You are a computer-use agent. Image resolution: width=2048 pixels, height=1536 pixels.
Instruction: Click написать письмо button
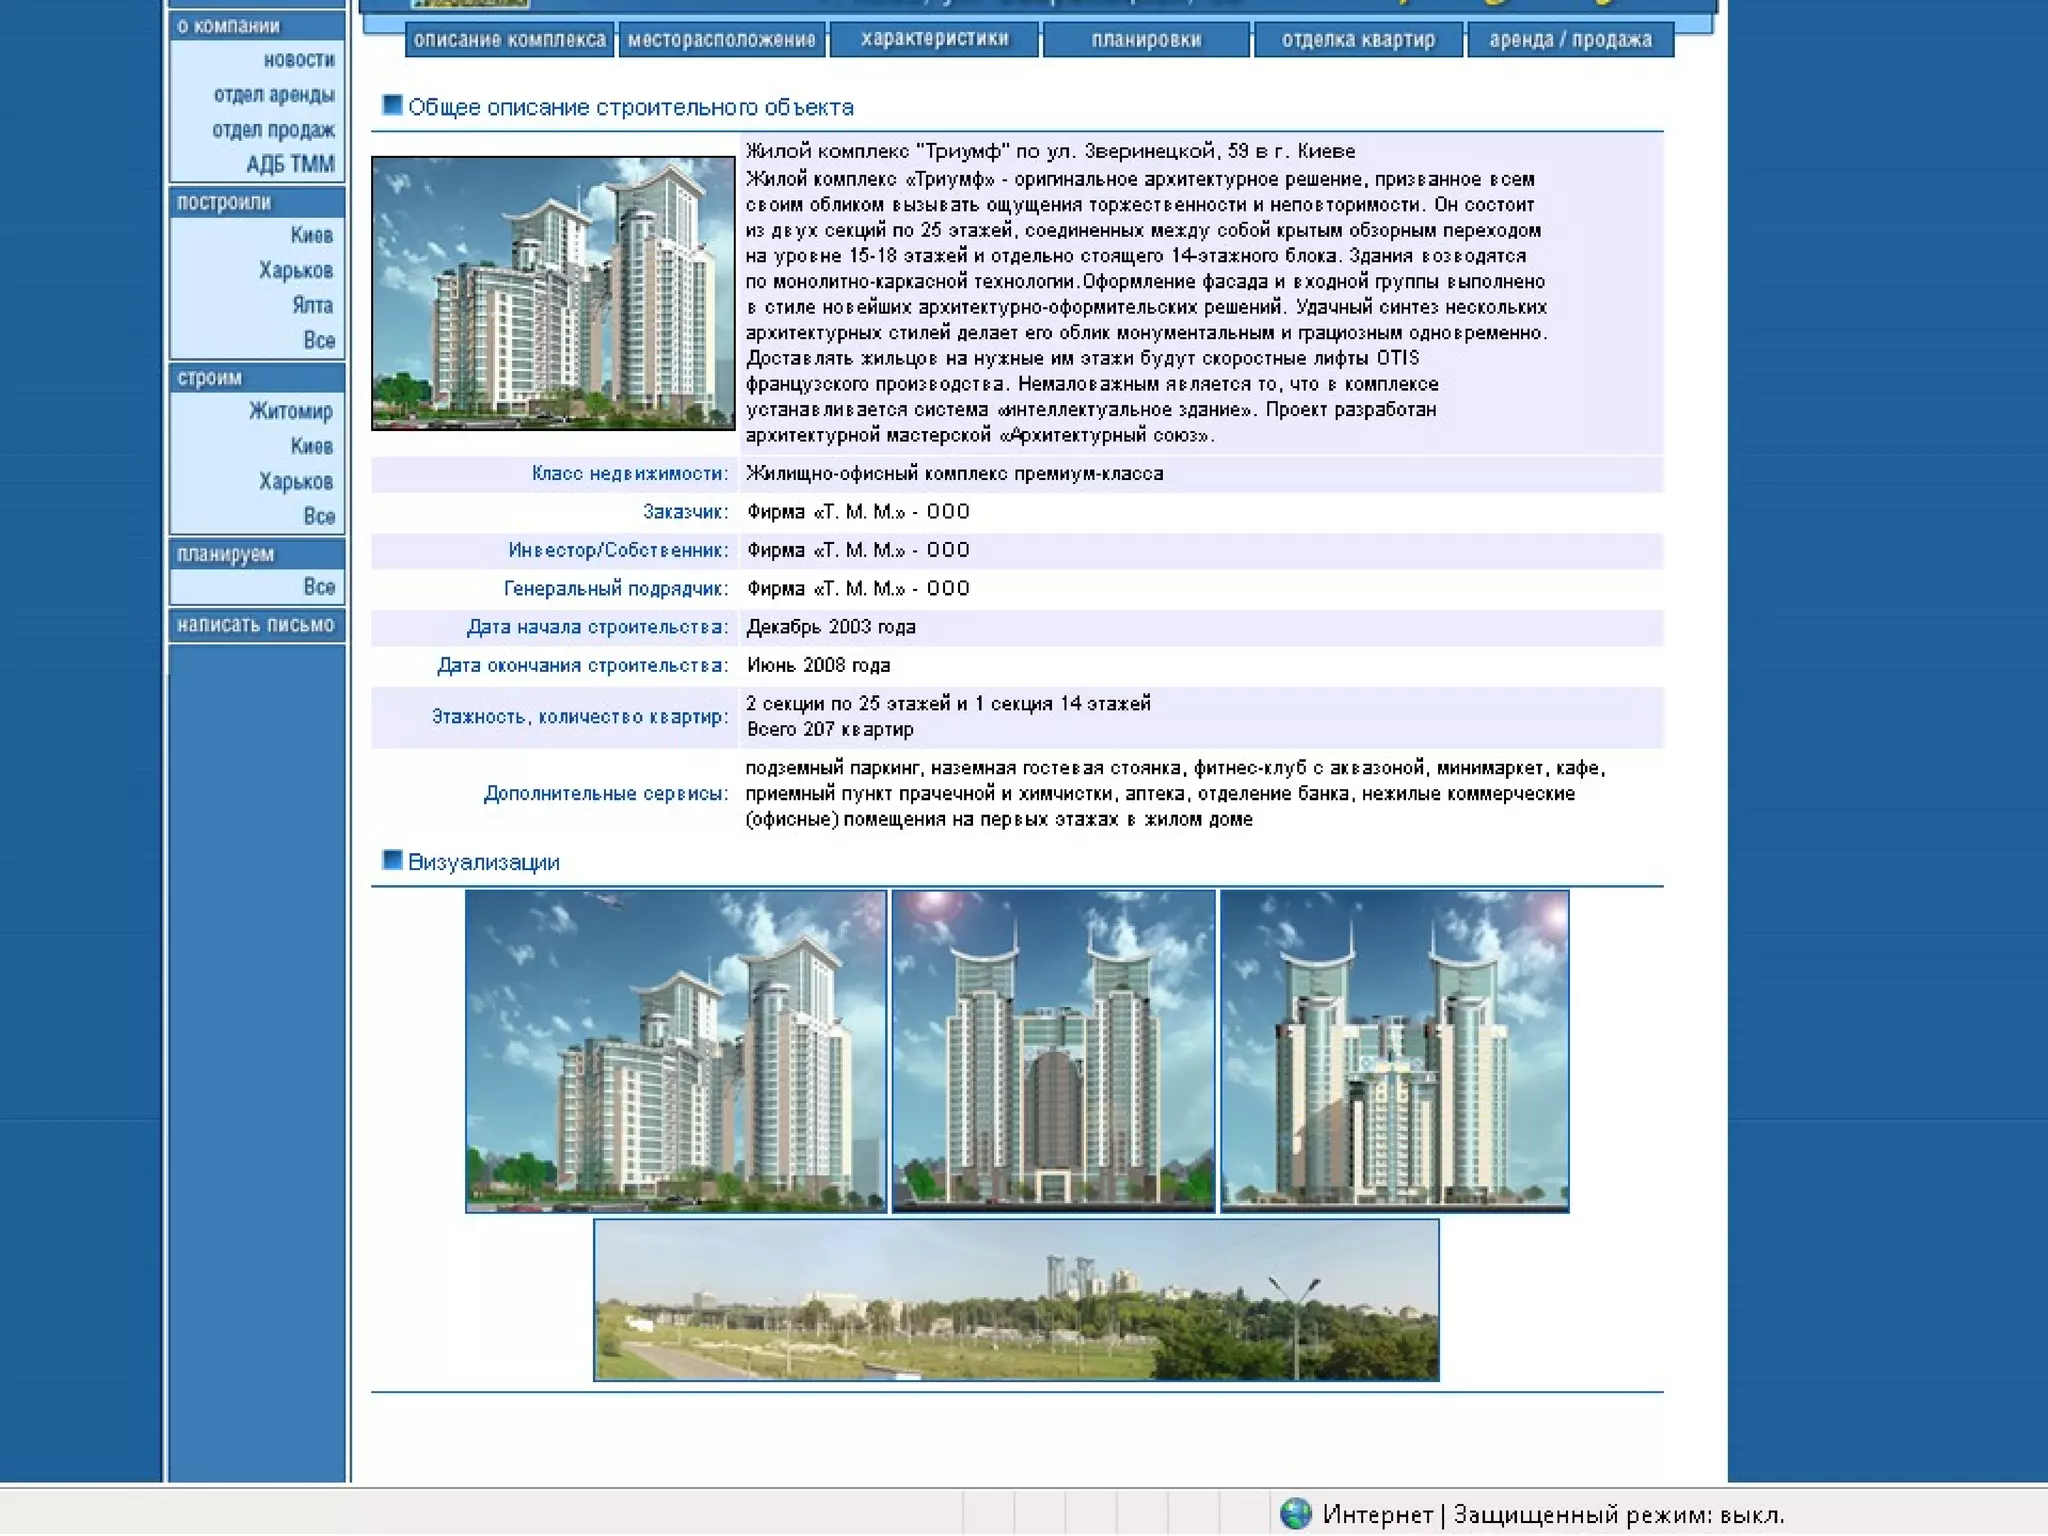256,625
